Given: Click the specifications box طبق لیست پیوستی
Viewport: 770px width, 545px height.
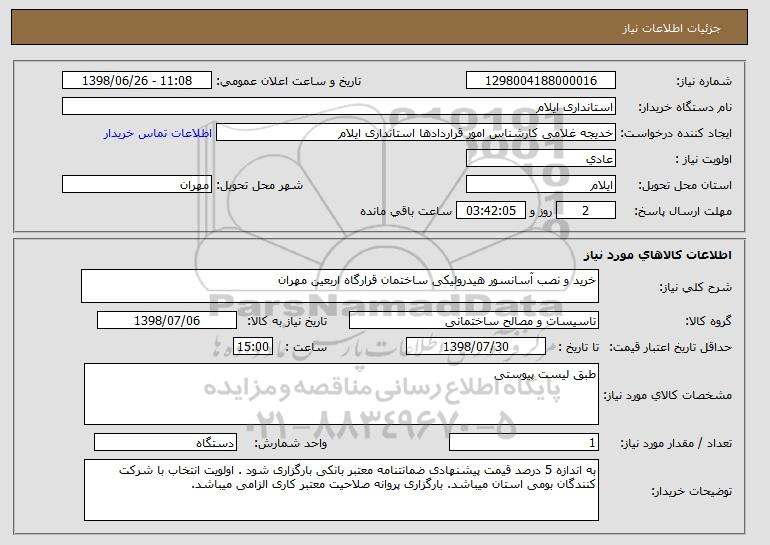Looking at the screenshot, I should 341,394.
